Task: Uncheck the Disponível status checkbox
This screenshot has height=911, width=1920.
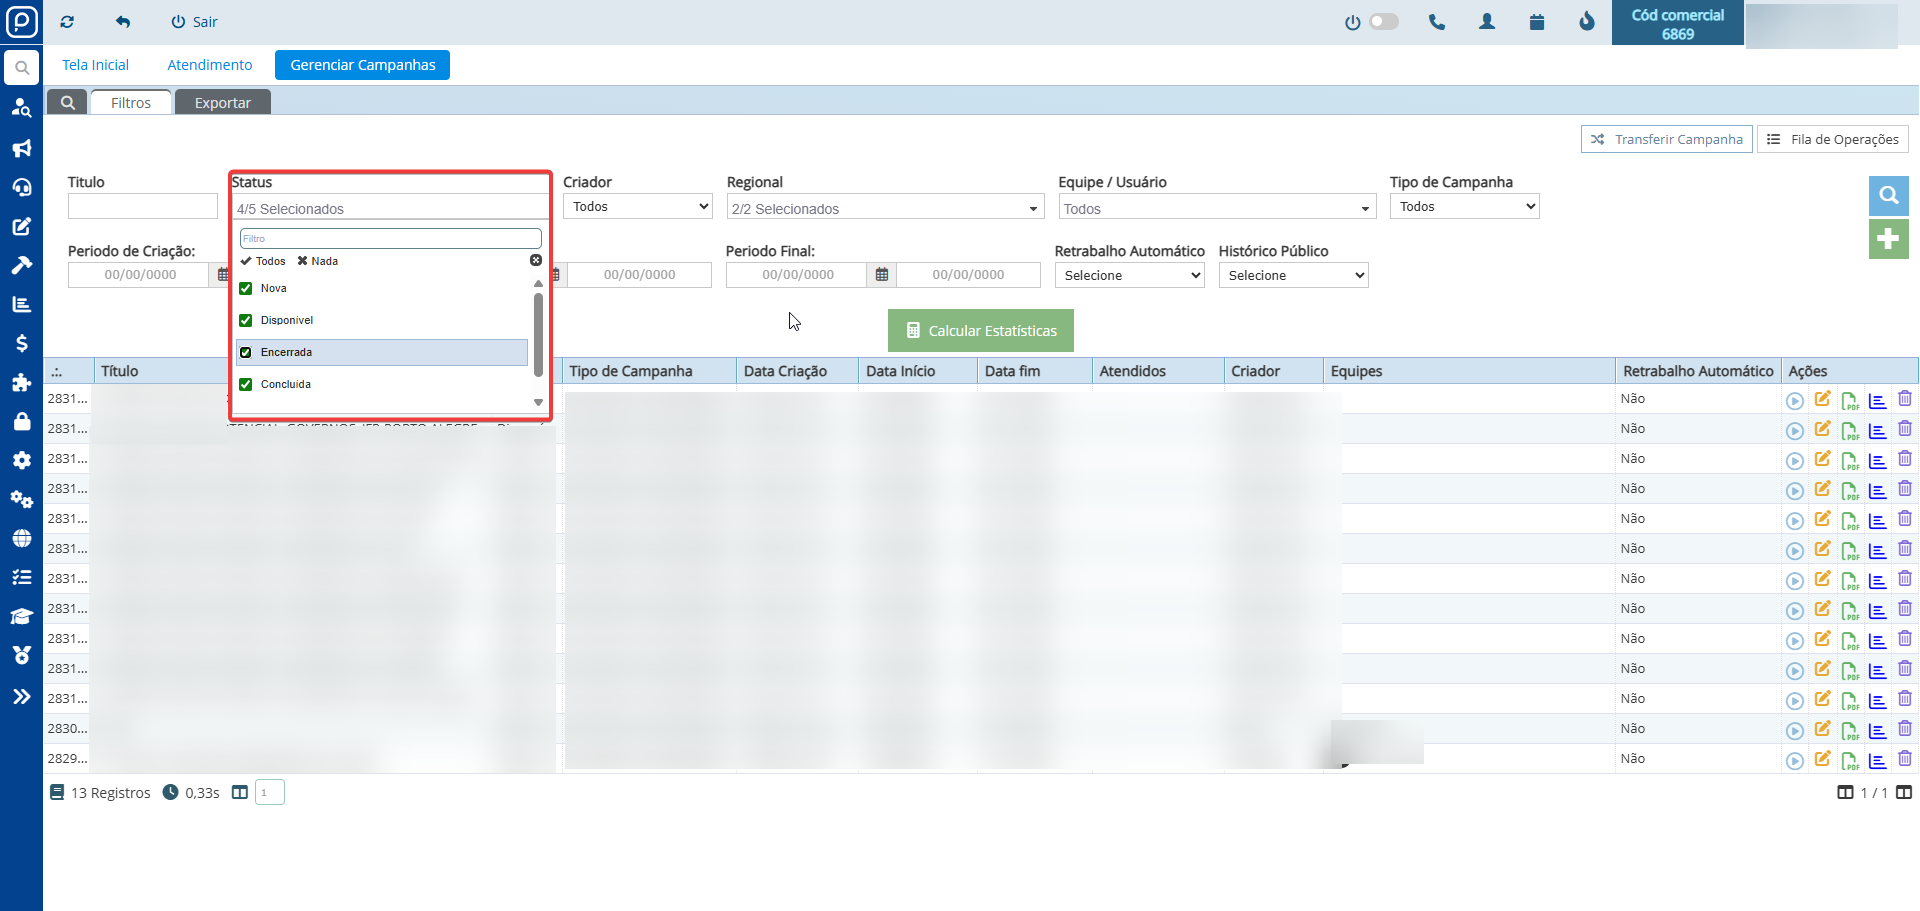Action: [246, 321]
